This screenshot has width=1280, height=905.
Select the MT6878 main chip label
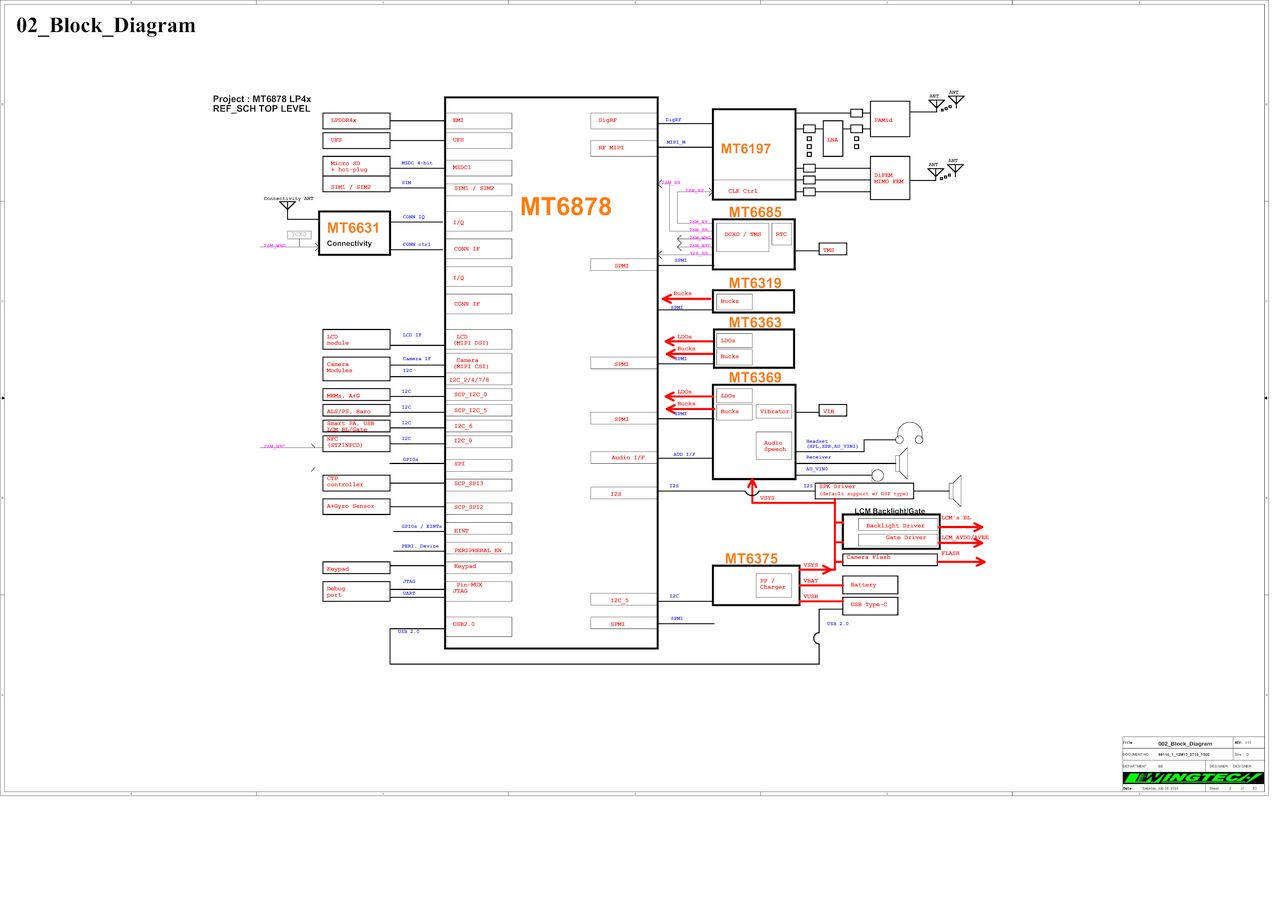[565, 207]
